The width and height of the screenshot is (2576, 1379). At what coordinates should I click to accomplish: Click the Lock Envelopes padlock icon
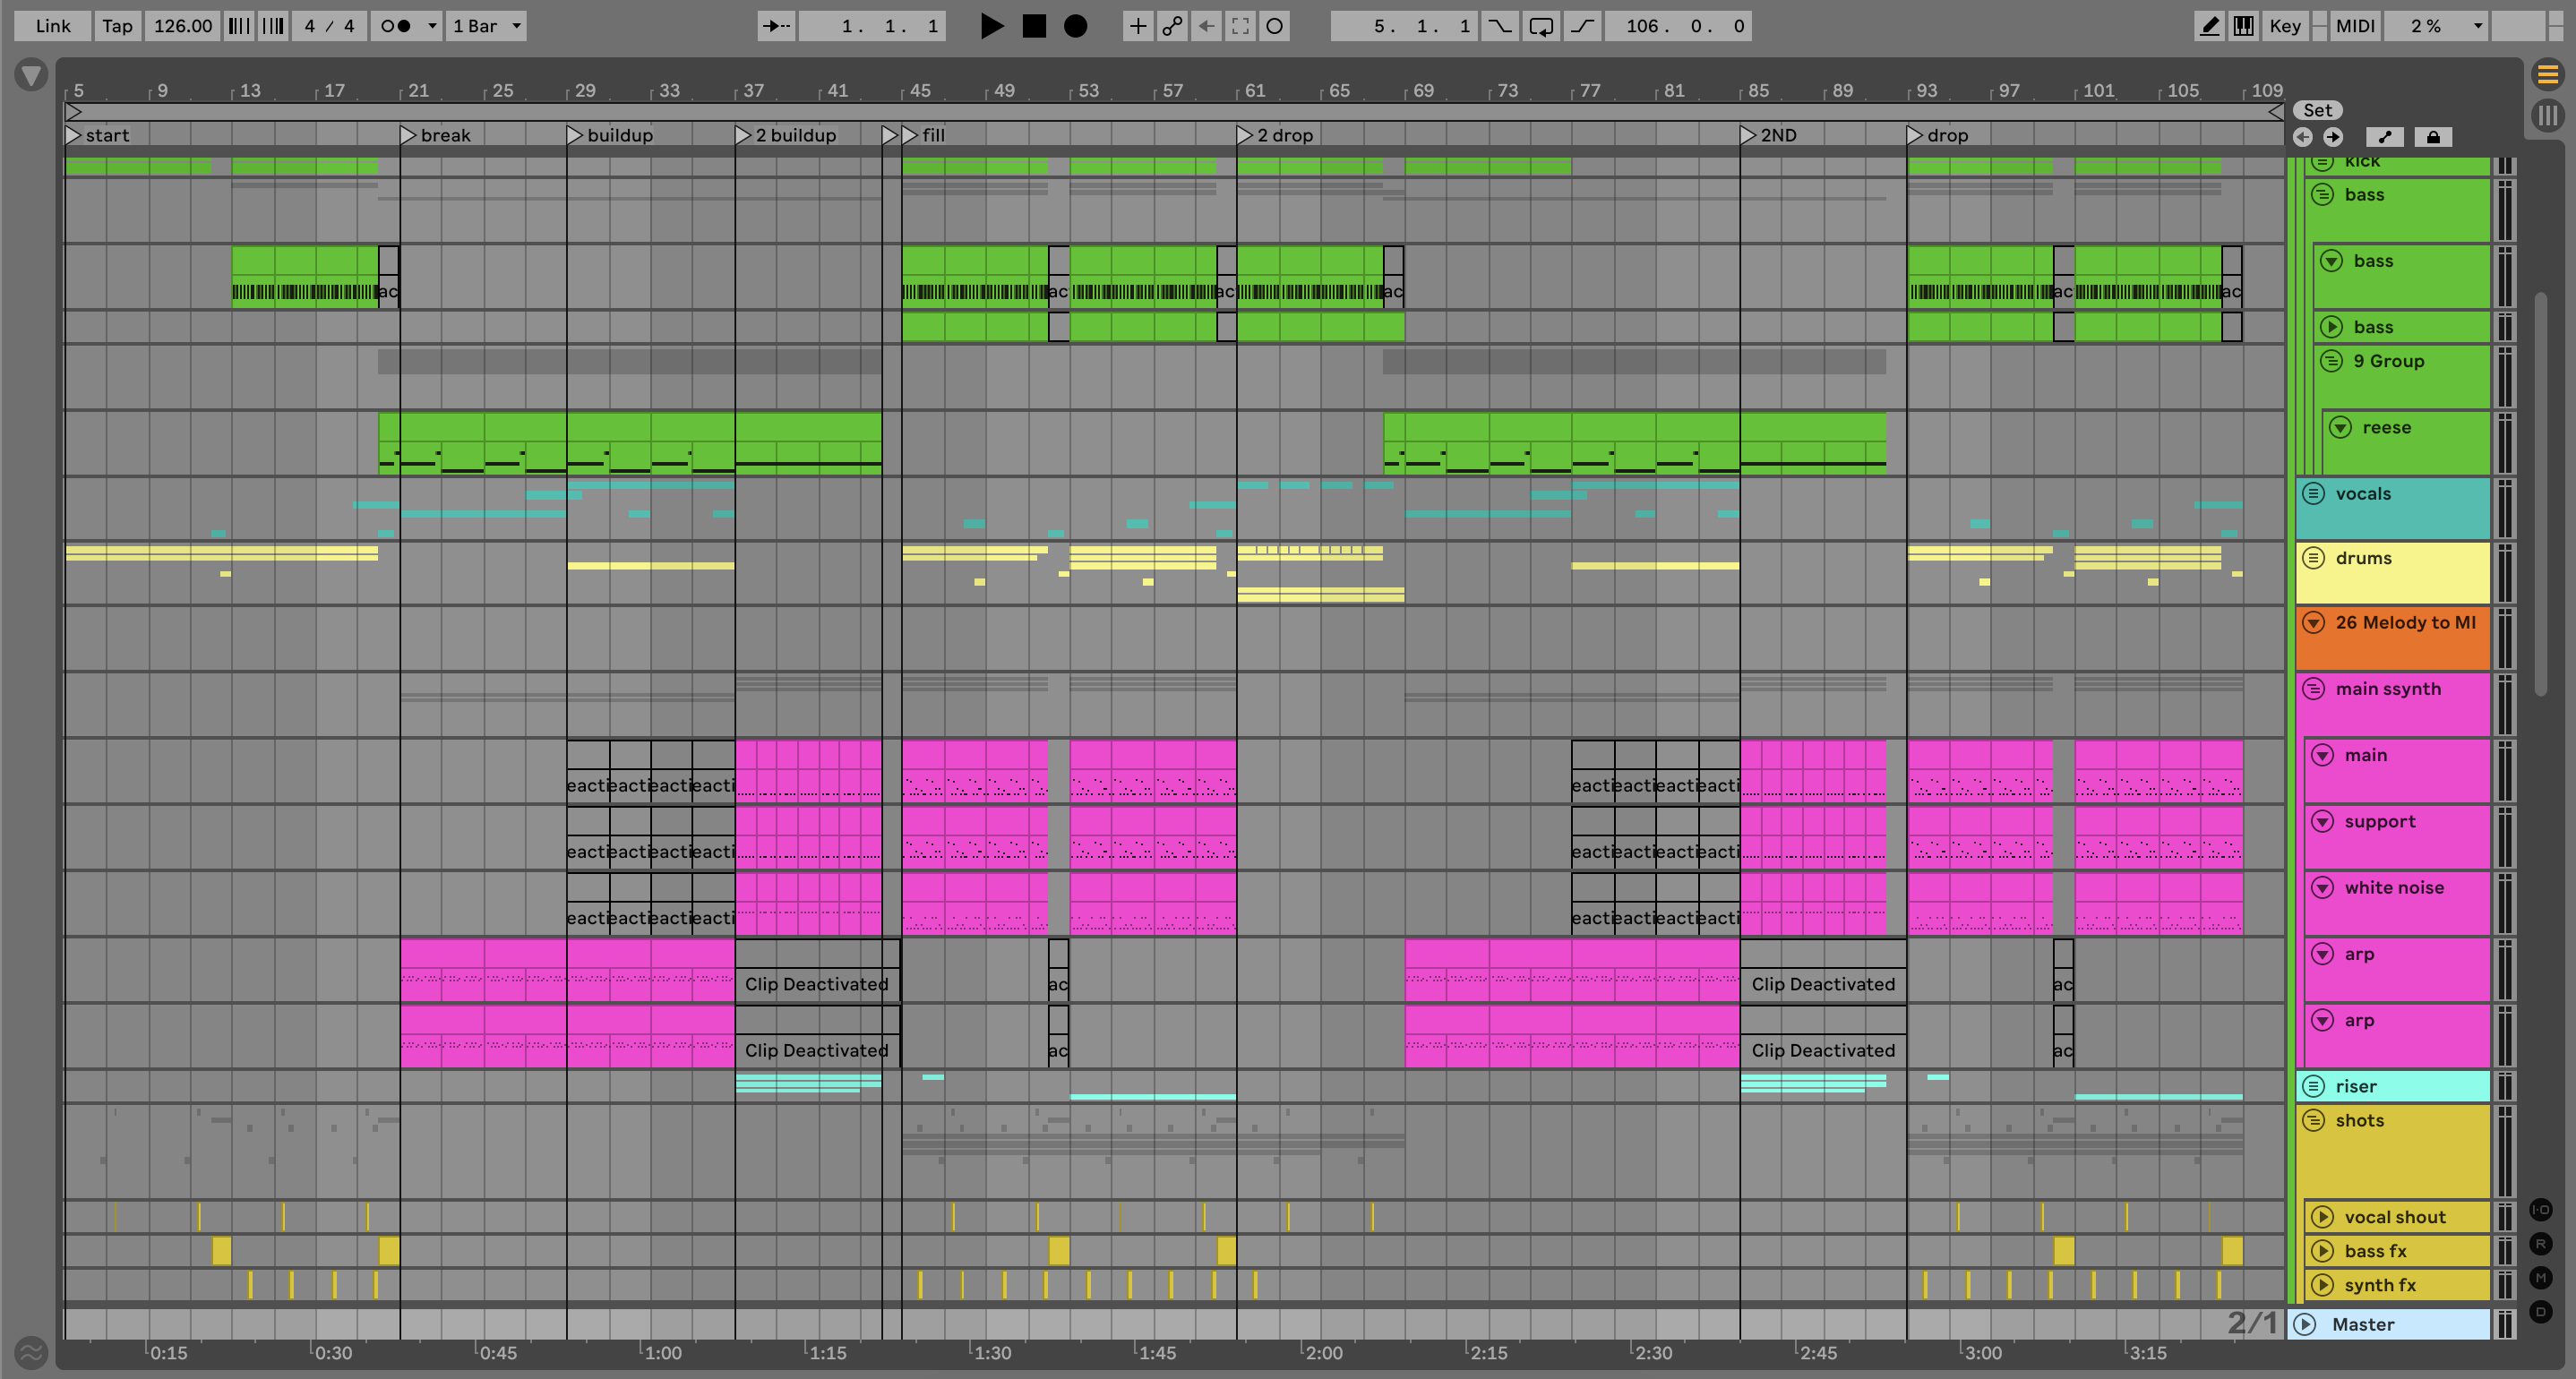click(x=2433, y=137)
